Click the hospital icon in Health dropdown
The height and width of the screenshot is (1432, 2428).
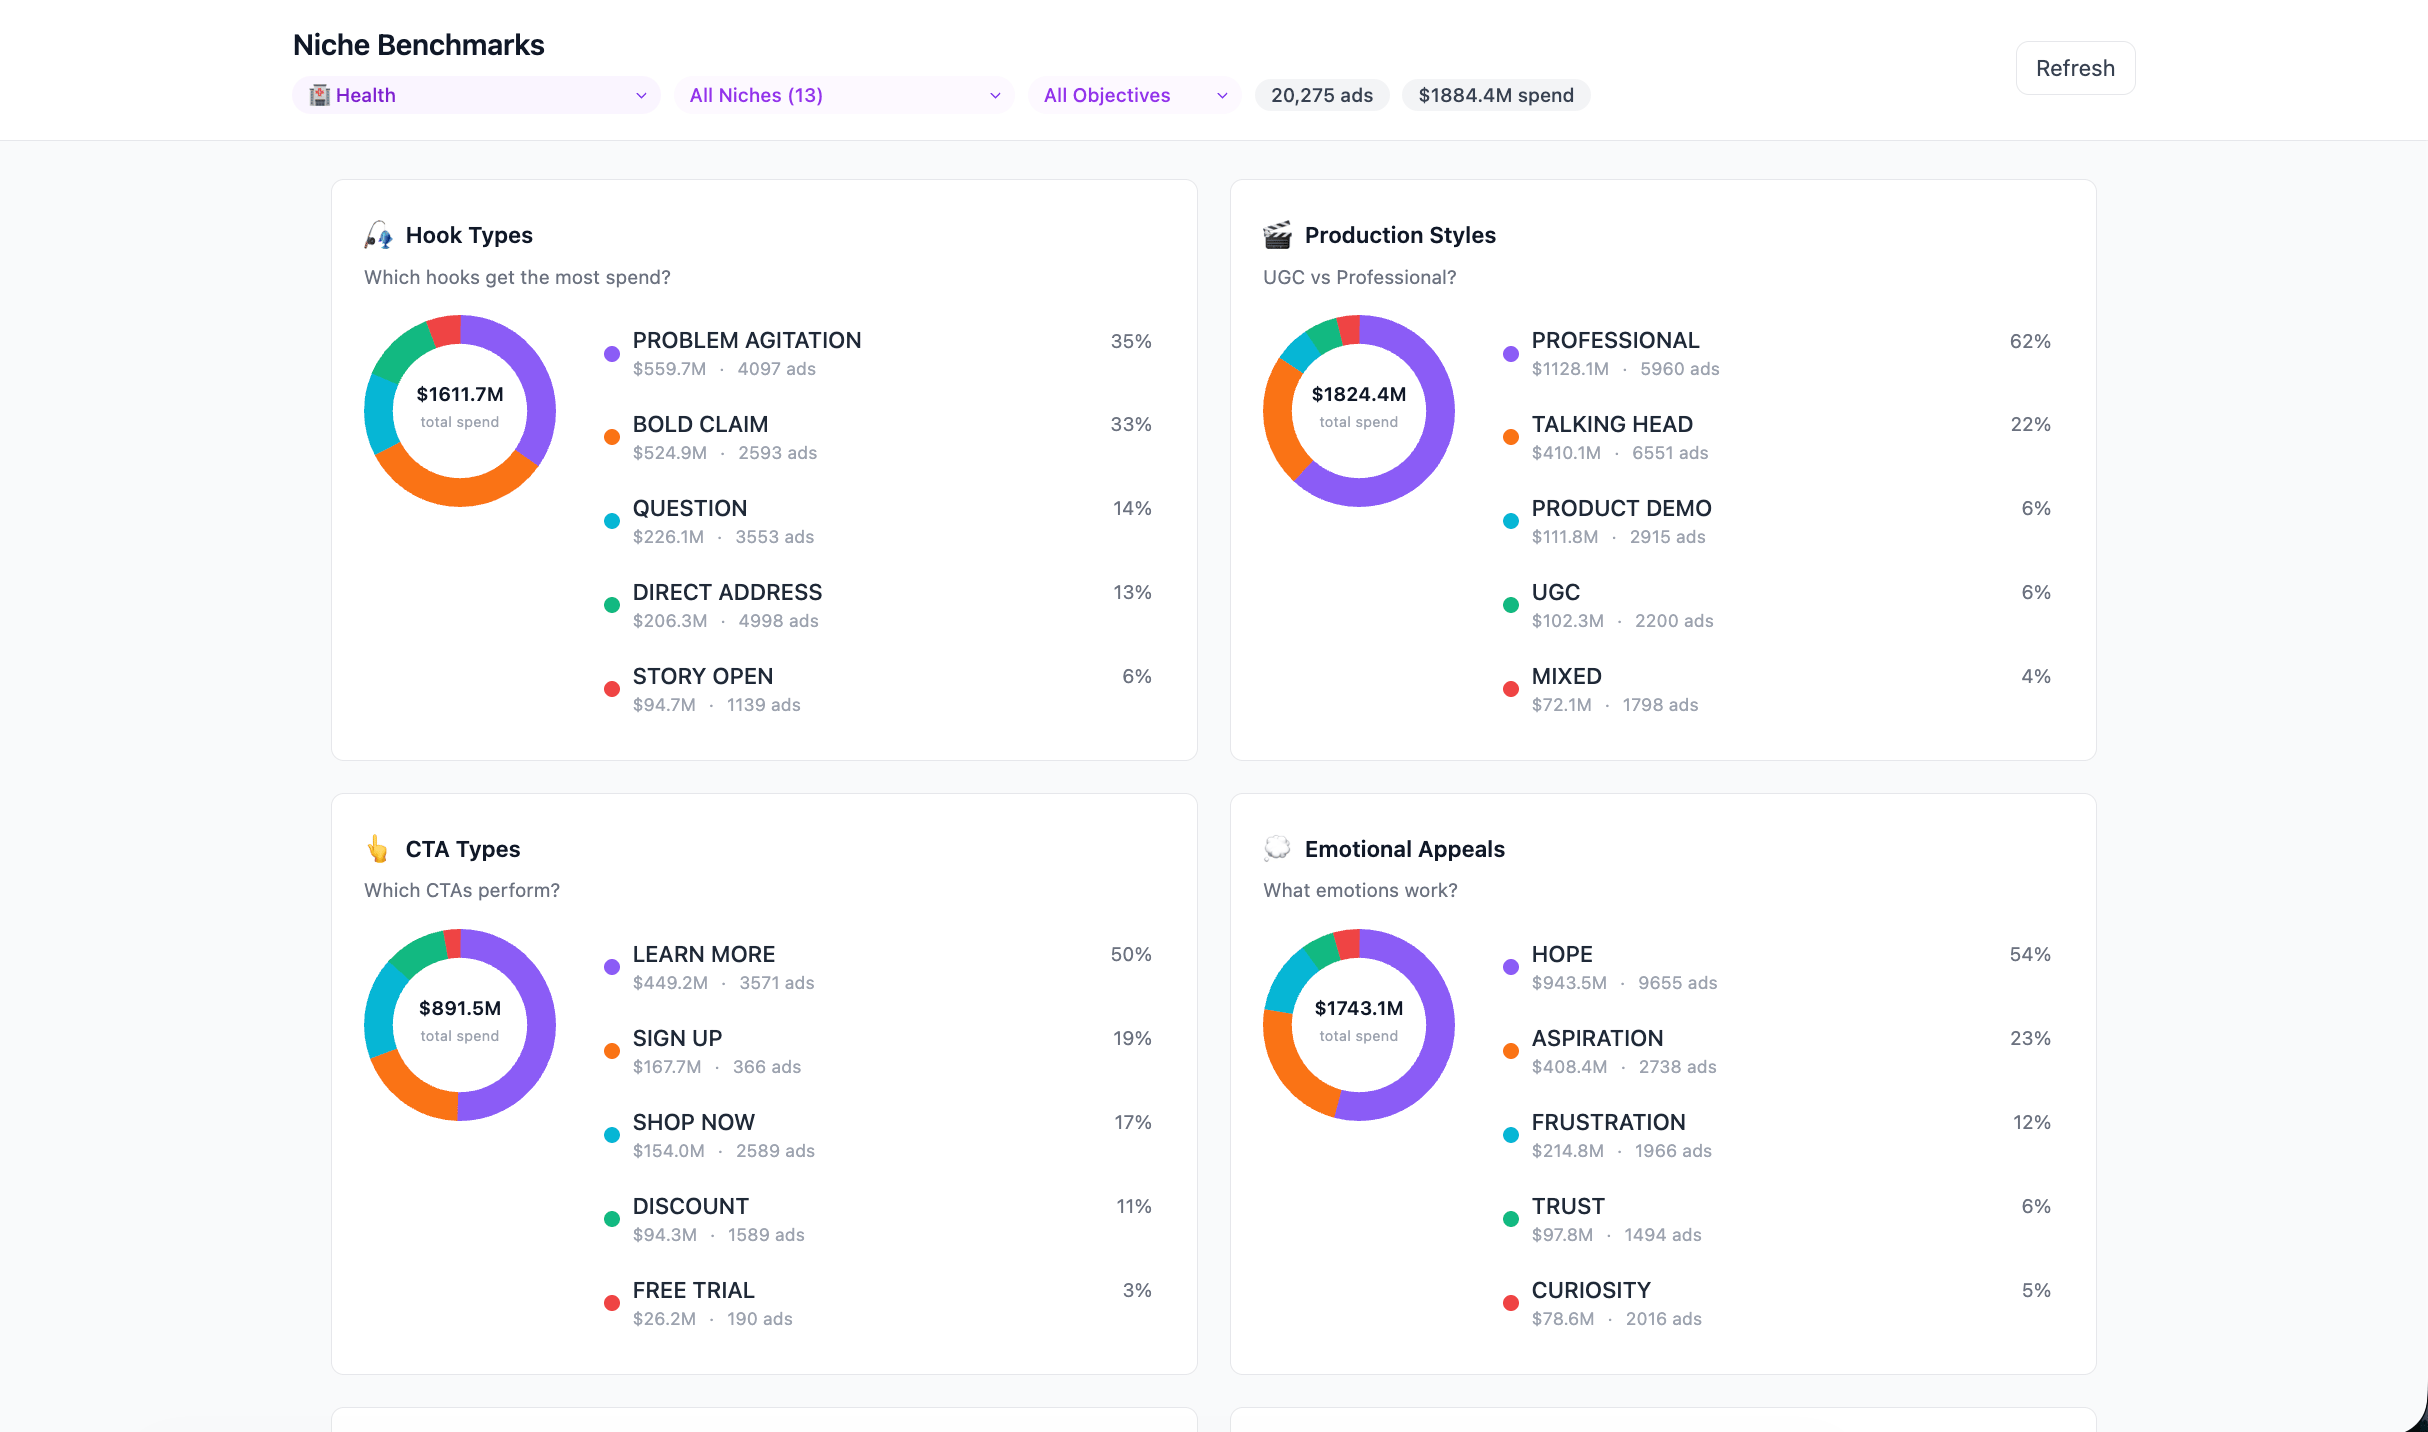(x=319, y=95)
